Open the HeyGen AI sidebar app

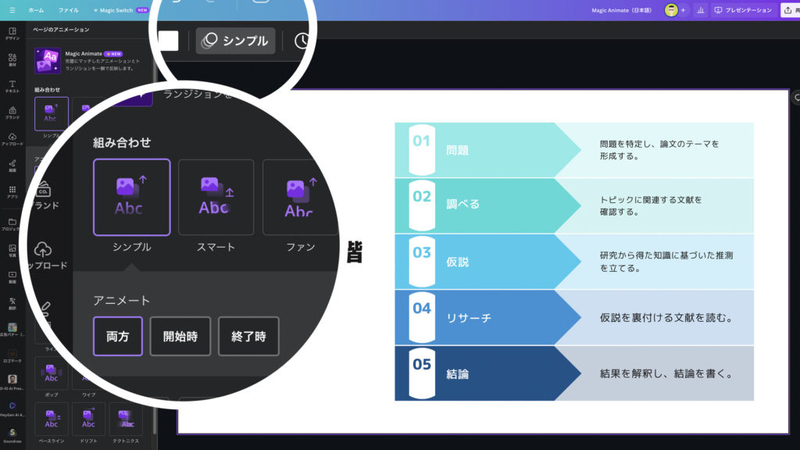pyautogui.click(x=12, y=409)
